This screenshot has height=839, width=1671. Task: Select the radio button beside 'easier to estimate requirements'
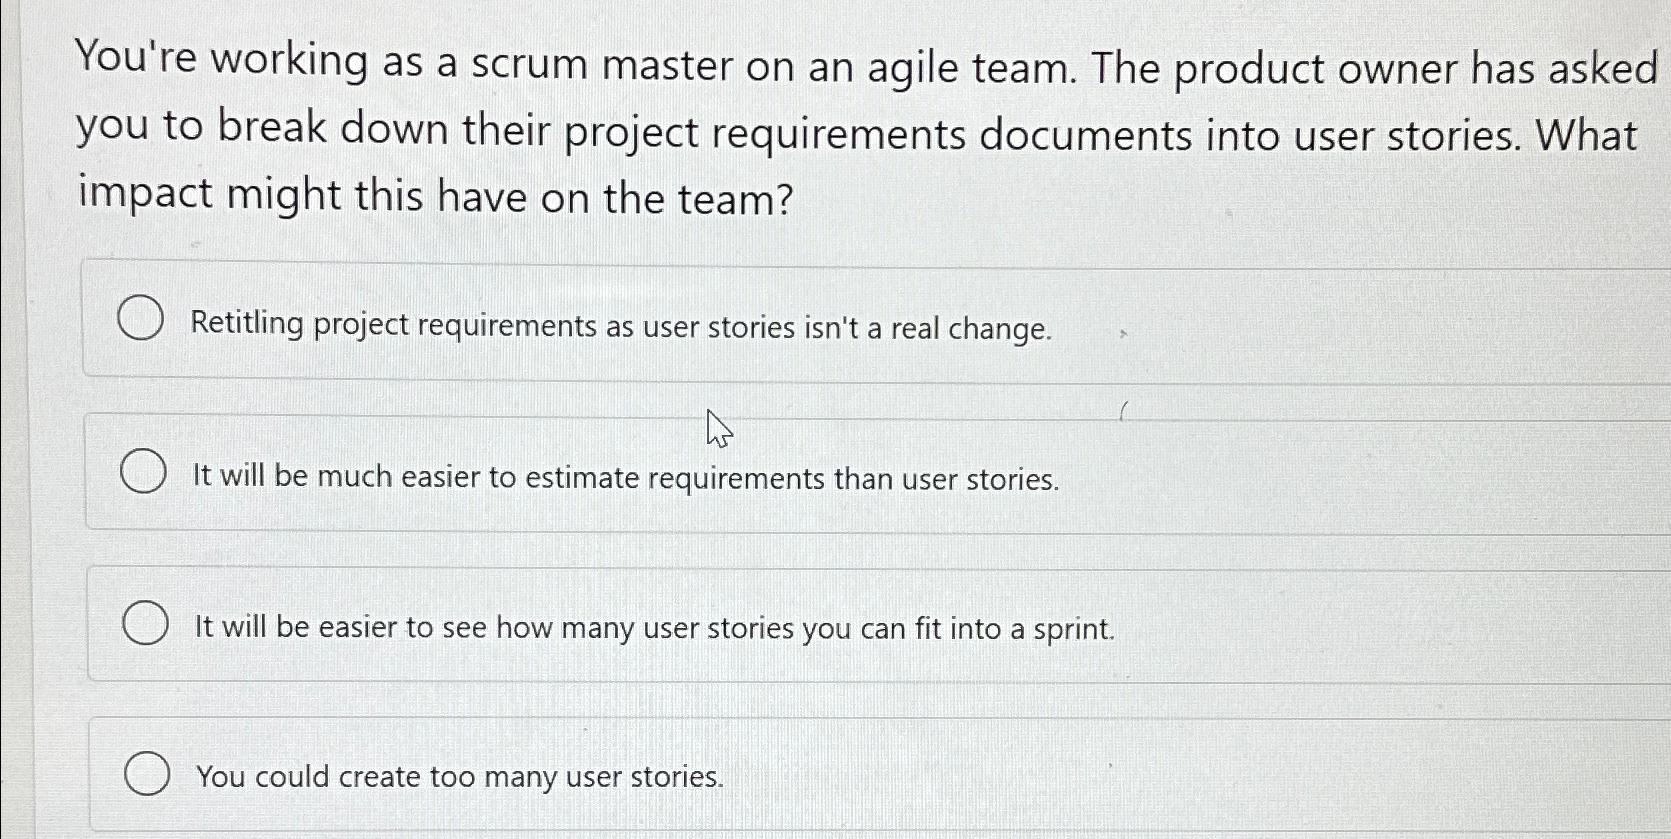(144, 470)
